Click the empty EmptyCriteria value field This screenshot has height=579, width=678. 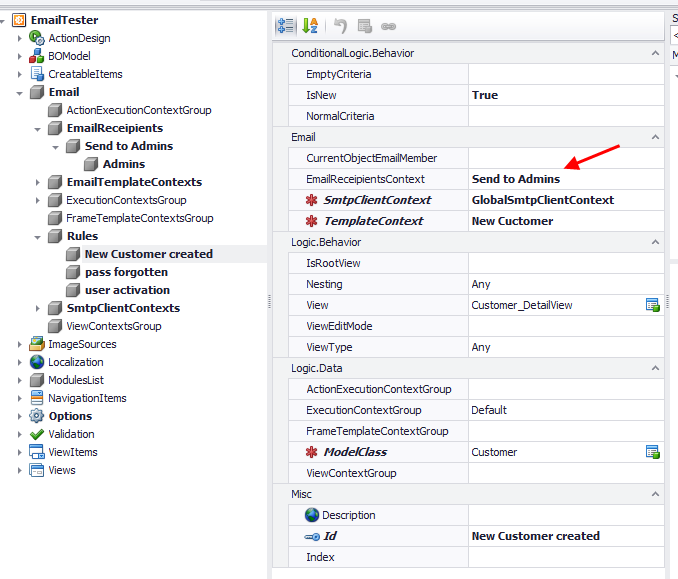point(566,74)
